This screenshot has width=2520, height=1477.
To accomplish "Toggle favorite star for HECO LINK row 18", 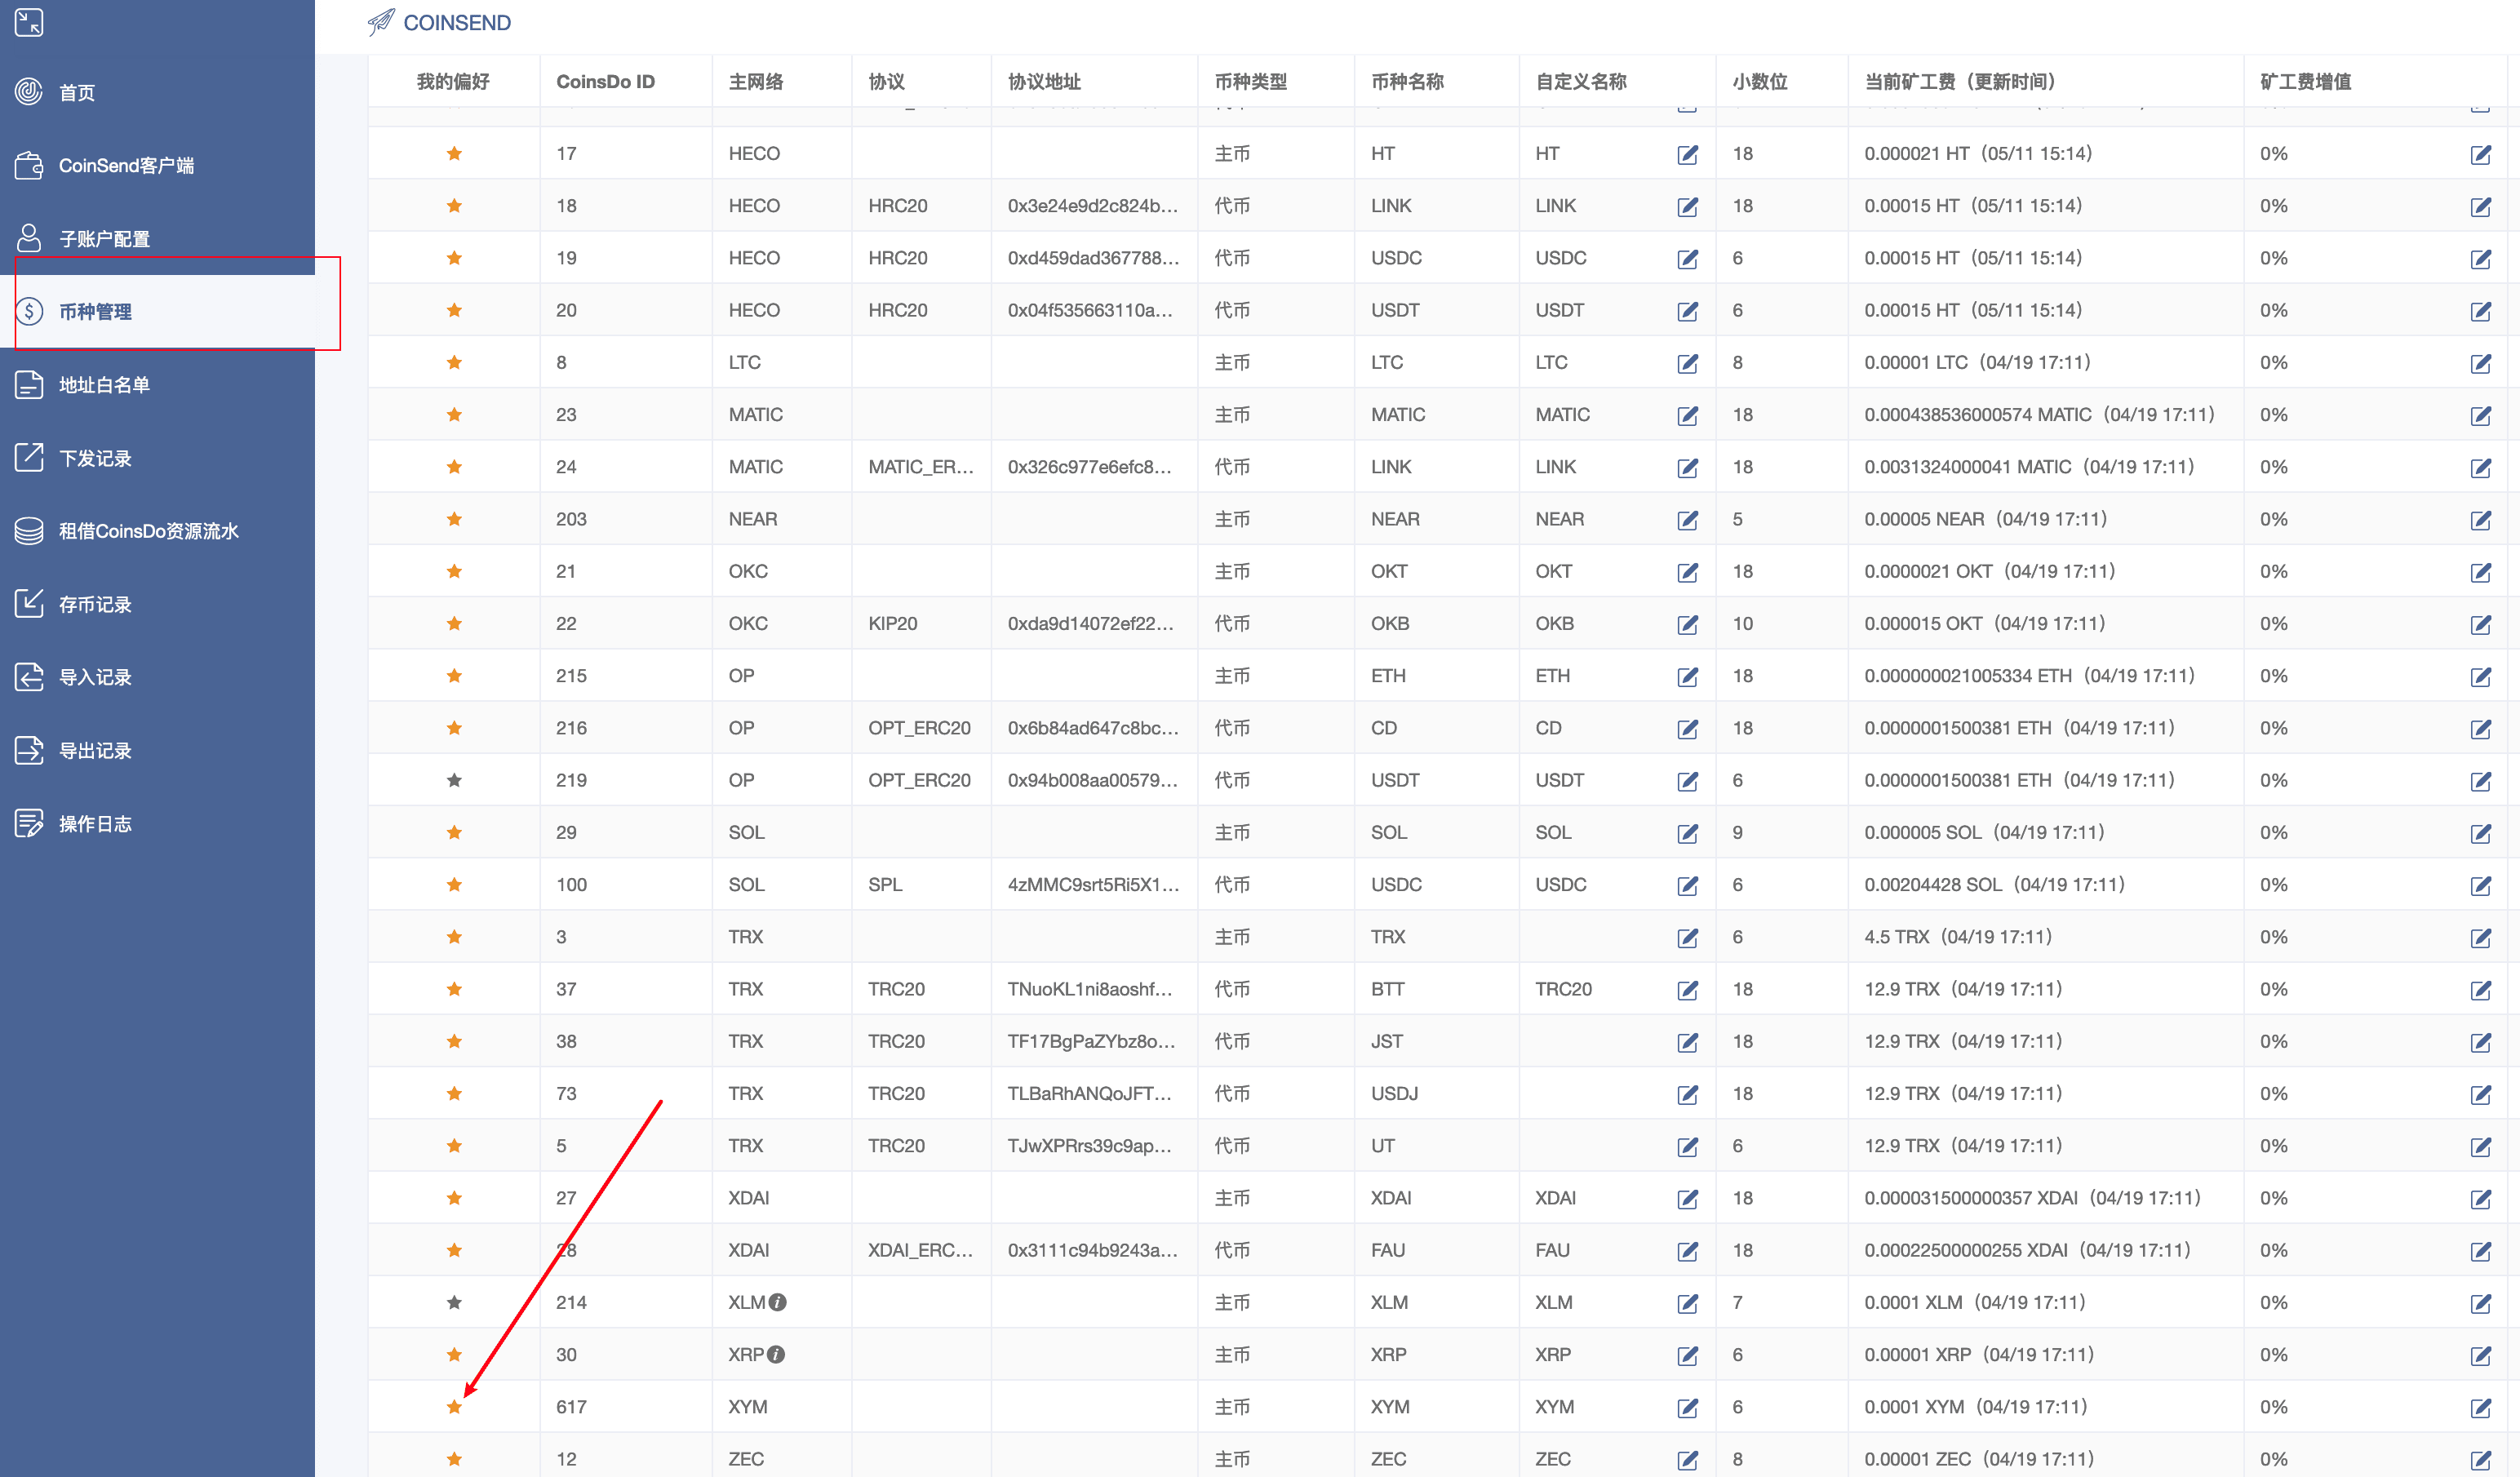I will click(x=454, y=206).
